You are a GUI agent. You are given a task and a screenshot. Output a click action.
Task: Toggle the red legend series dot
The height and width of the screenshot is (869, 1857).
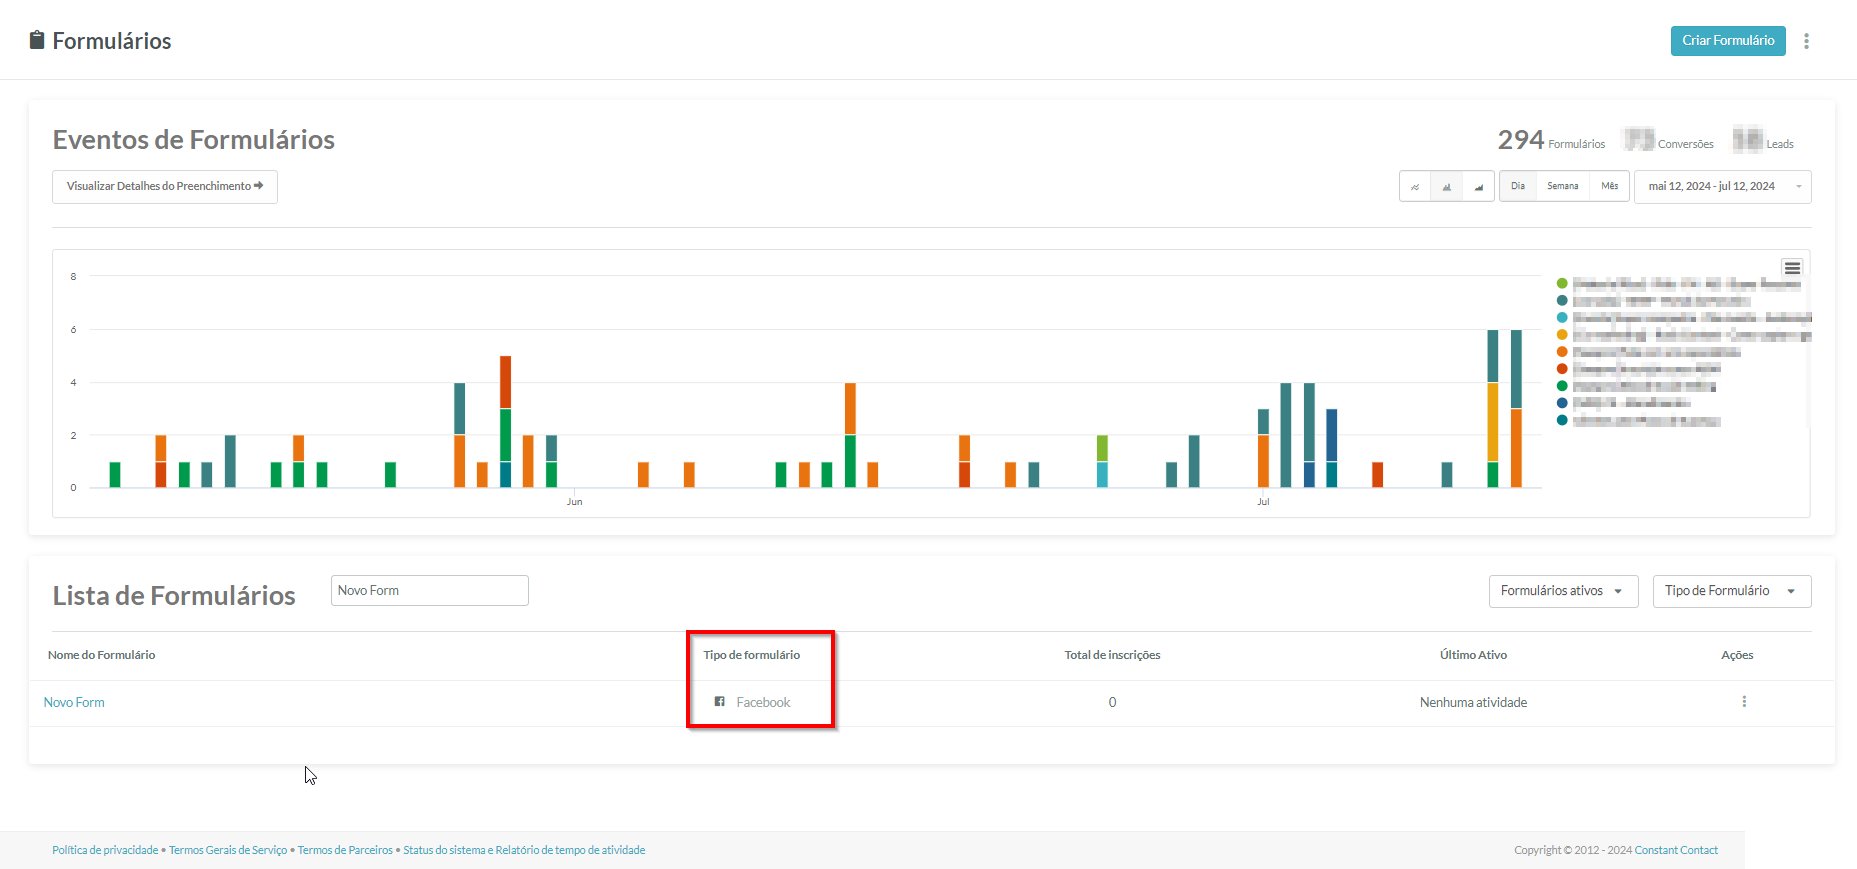pos(1562,369)
